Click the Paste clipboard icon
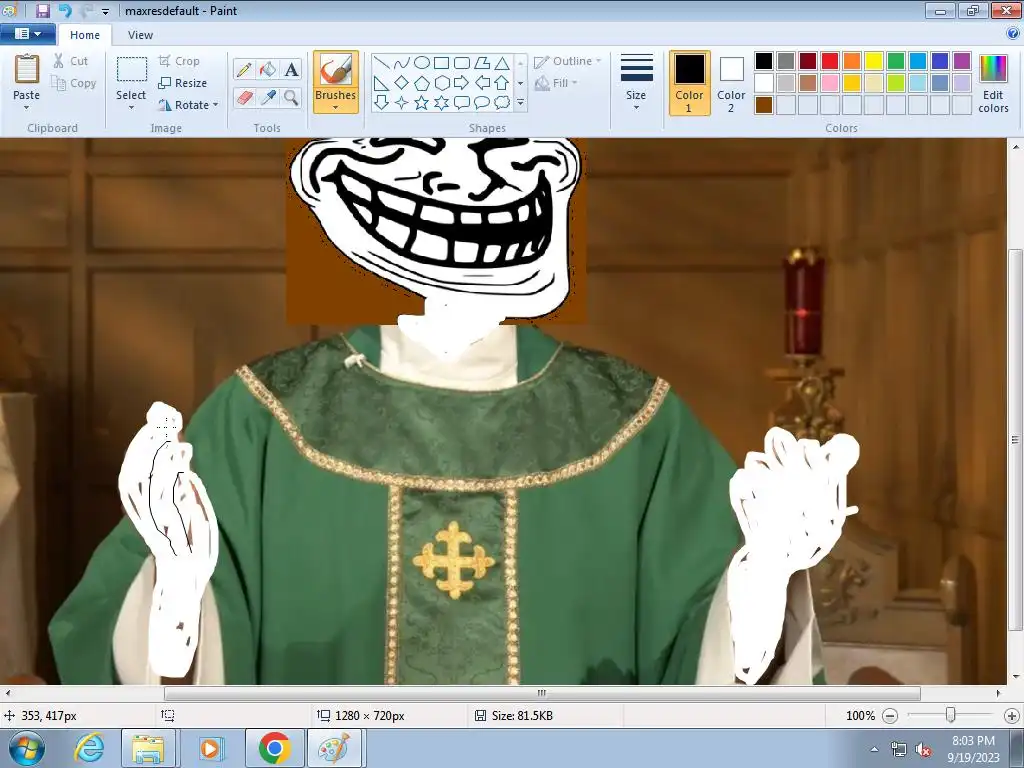This screenshot has width=1024, height=768. tap(27, 69)
